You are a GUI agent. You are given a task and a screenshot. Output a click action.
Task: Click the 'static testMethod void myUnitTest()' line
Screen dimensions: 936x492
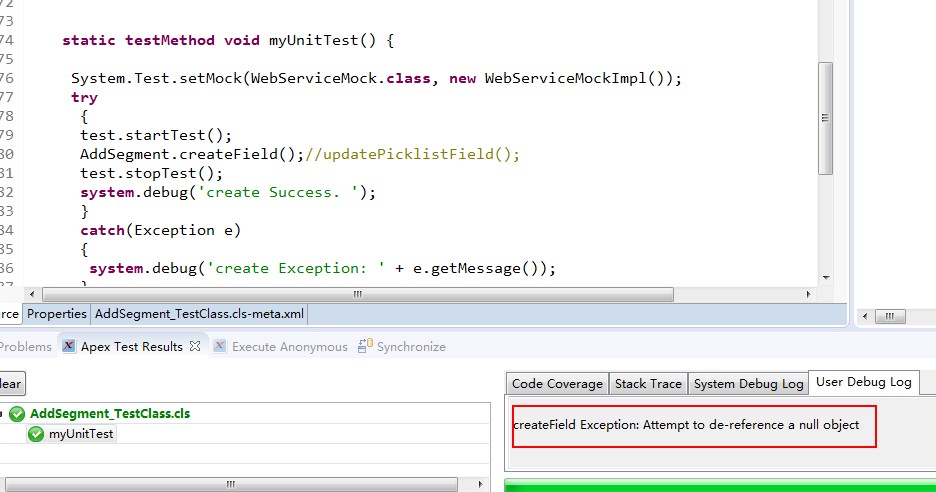[228, 41]
